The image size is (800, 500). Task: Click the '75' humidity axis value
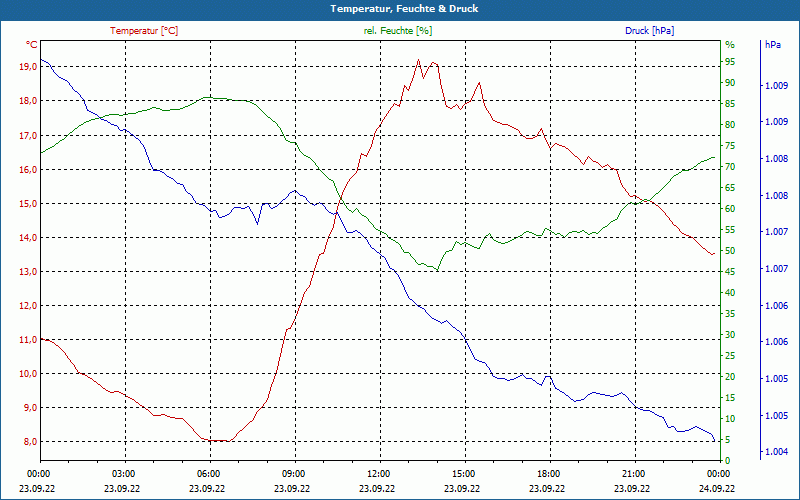coord(730,146)
